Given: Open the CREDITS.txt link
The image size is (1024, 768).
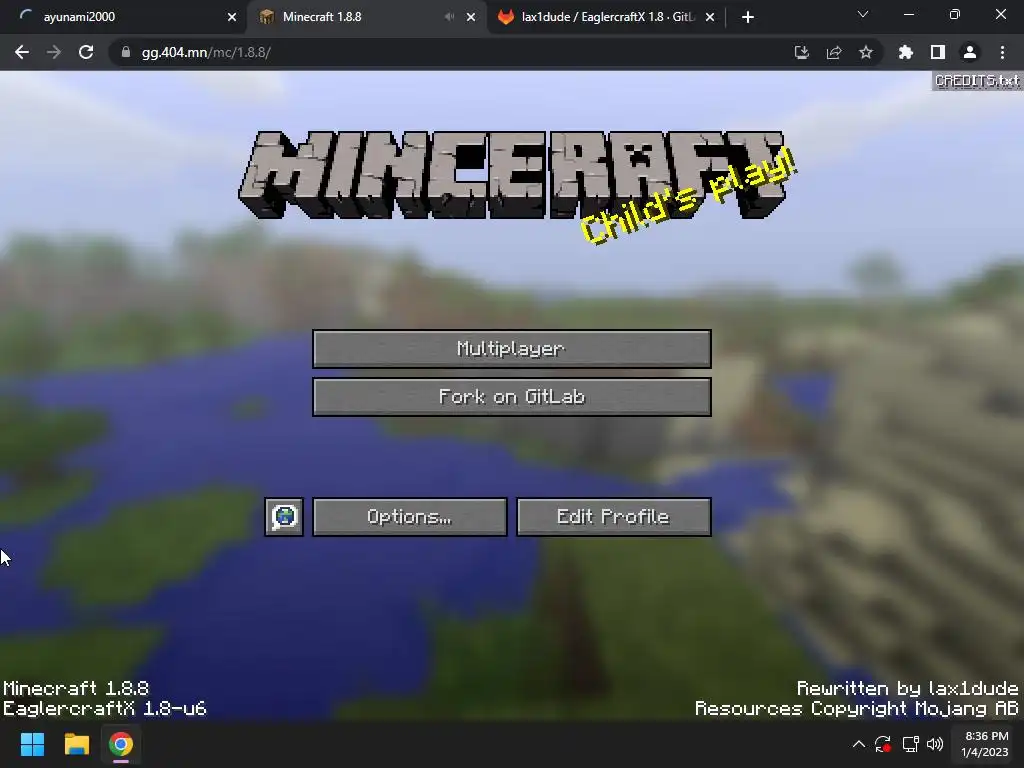Looking at the screenshot, I should click(976, 80).
